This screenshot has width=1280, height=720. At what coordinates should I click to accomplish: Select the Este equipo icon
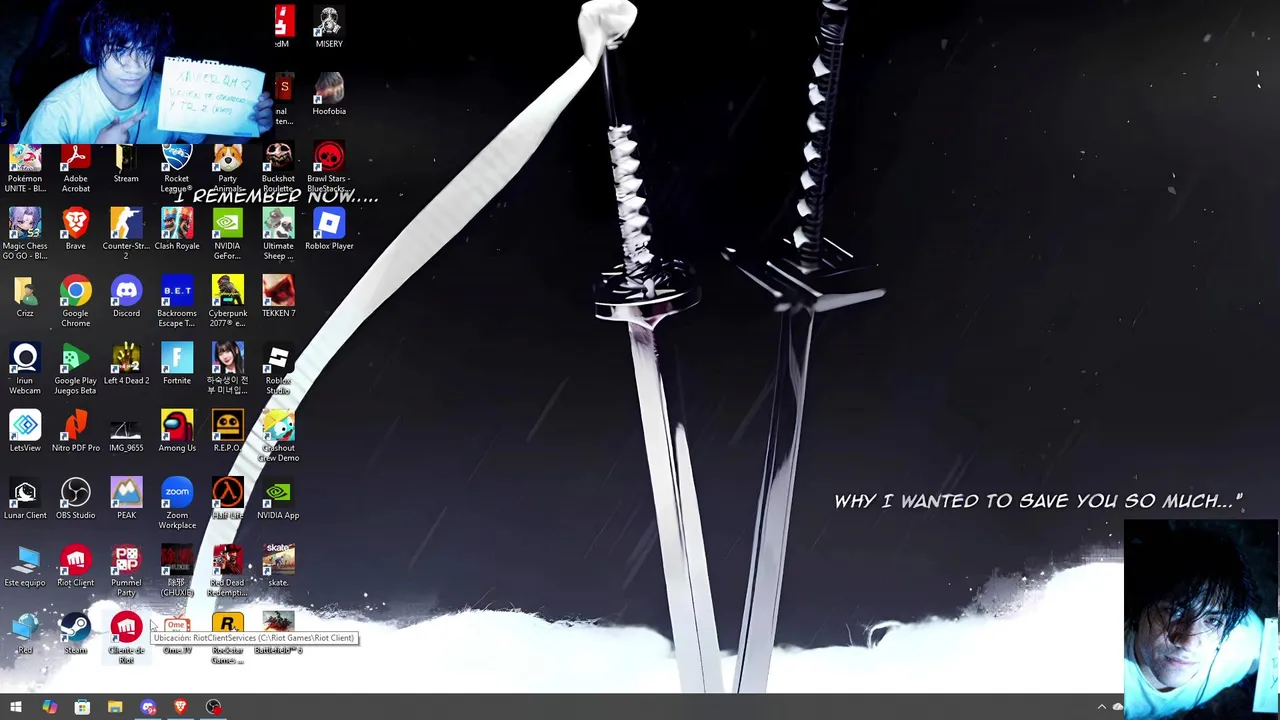point(25,565)
